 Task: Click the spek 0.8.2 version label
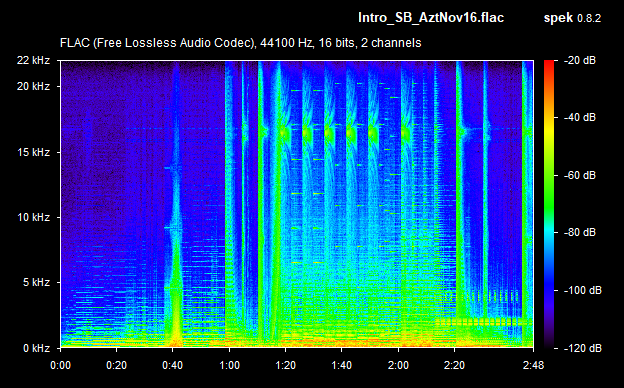pos(572,18)
